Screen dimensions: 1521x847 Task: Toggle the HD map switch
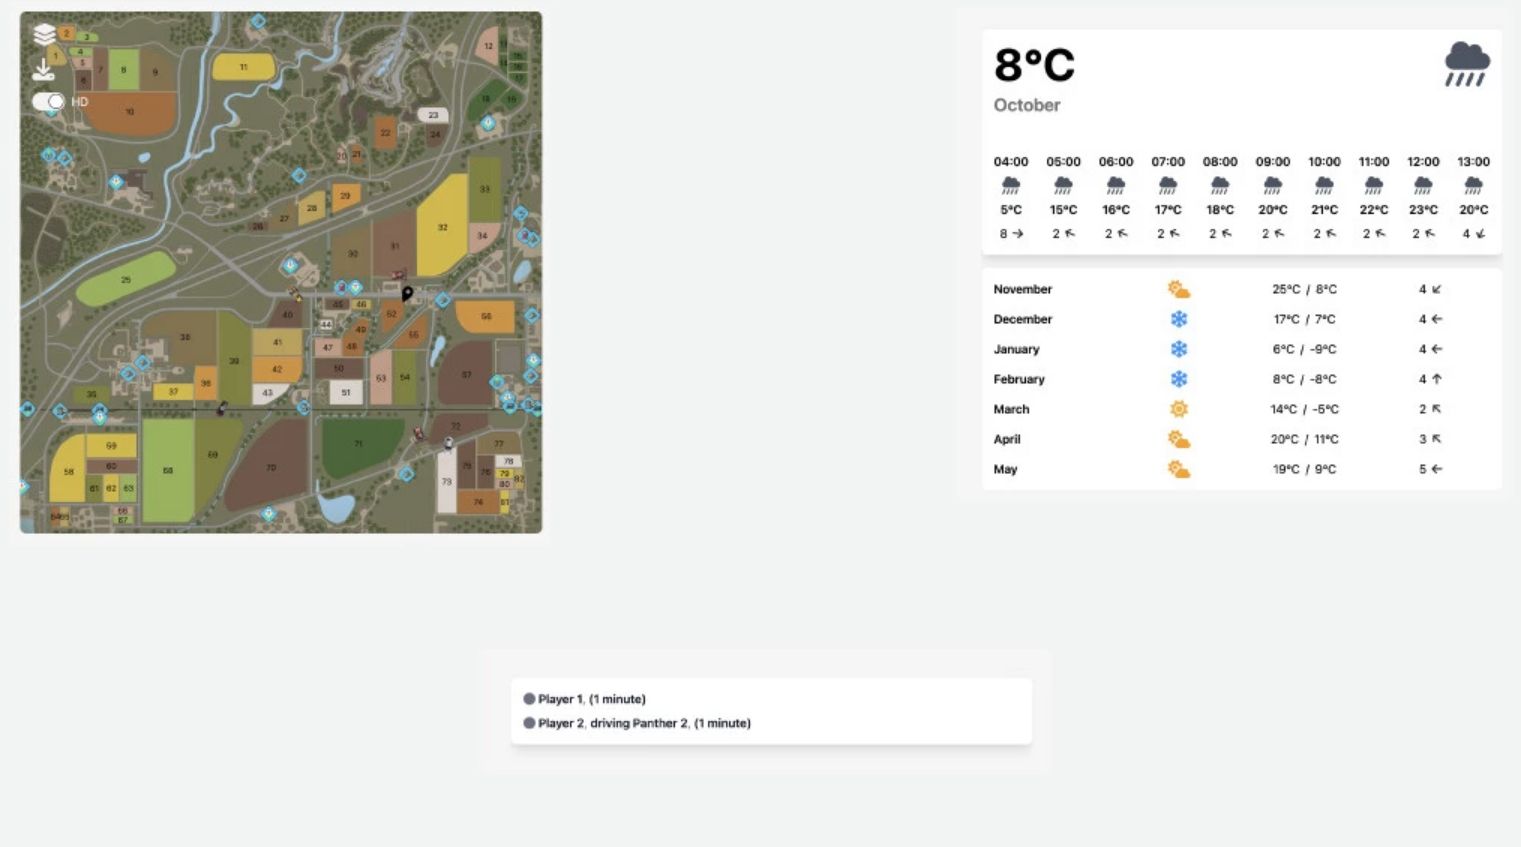pyautogui.click(x=48, y=102)
